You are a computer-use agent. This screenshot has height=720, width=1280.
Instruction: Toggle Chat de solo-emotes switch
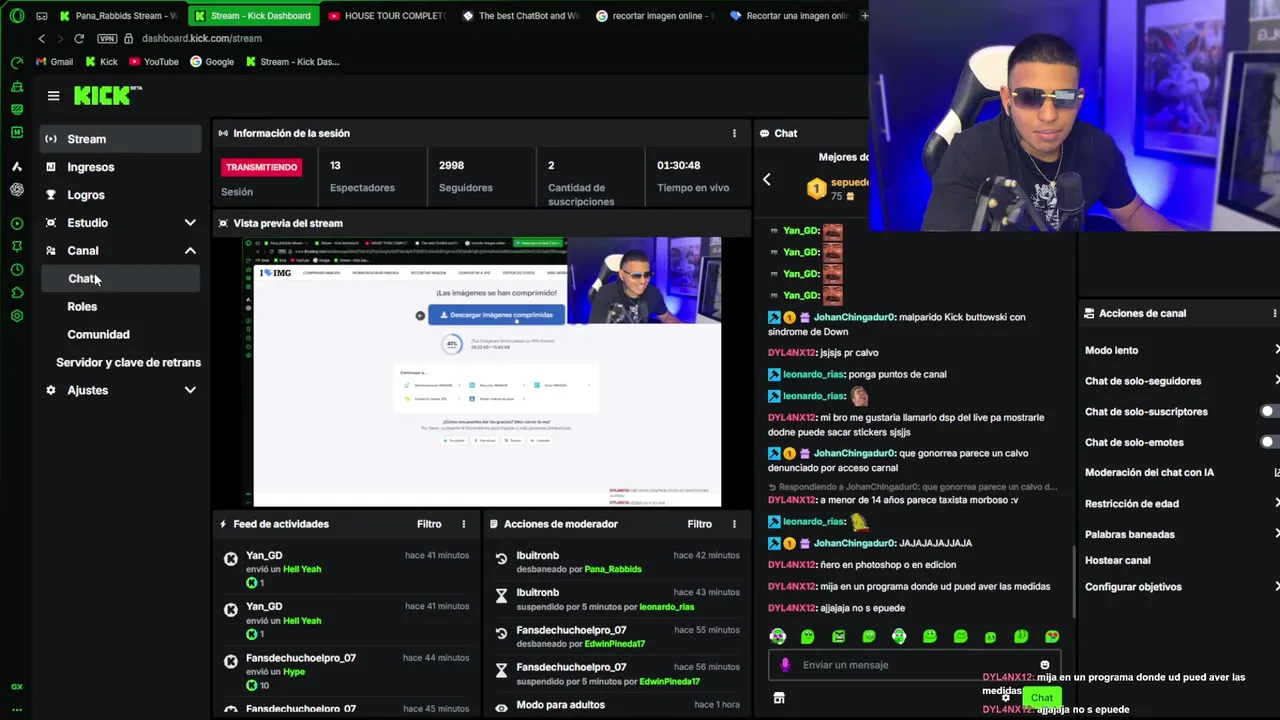[1269, 442]
